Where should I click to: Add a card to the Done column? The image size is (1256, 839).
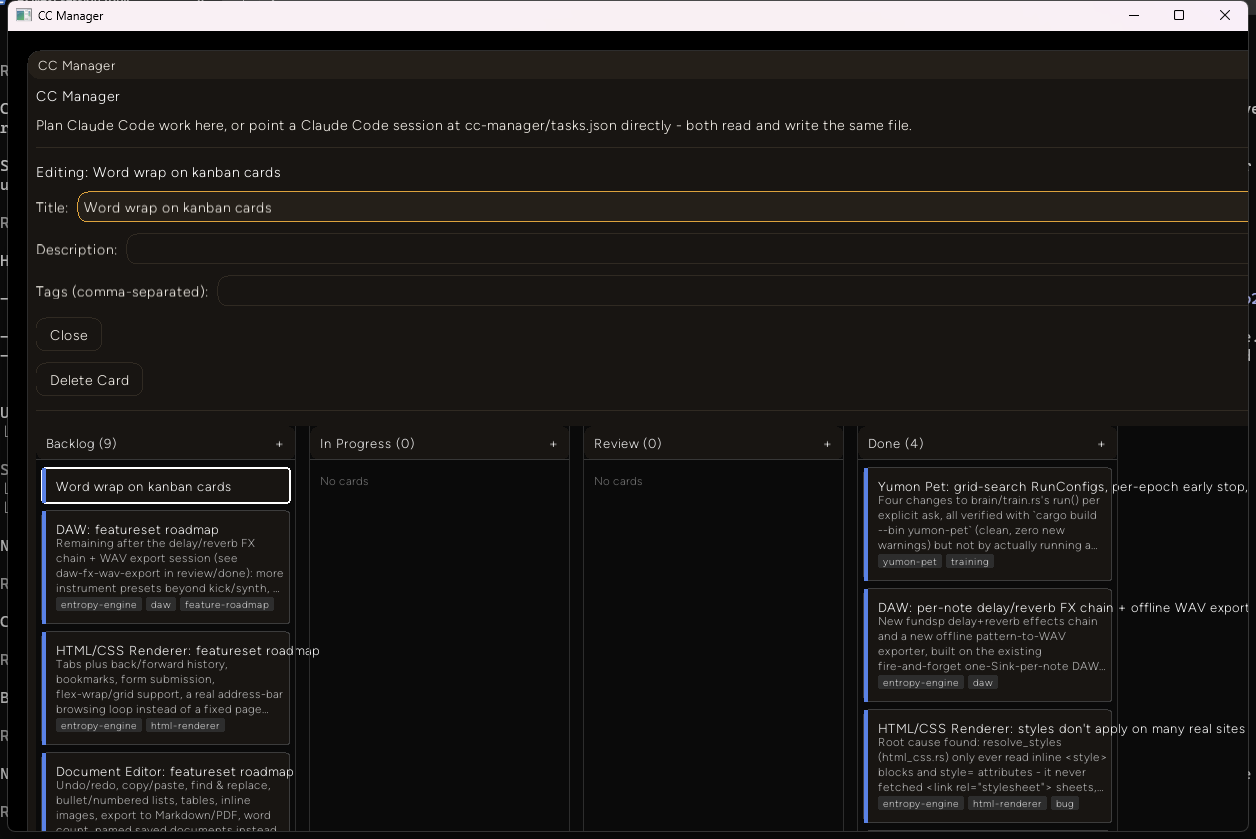tap(1101, 444)
